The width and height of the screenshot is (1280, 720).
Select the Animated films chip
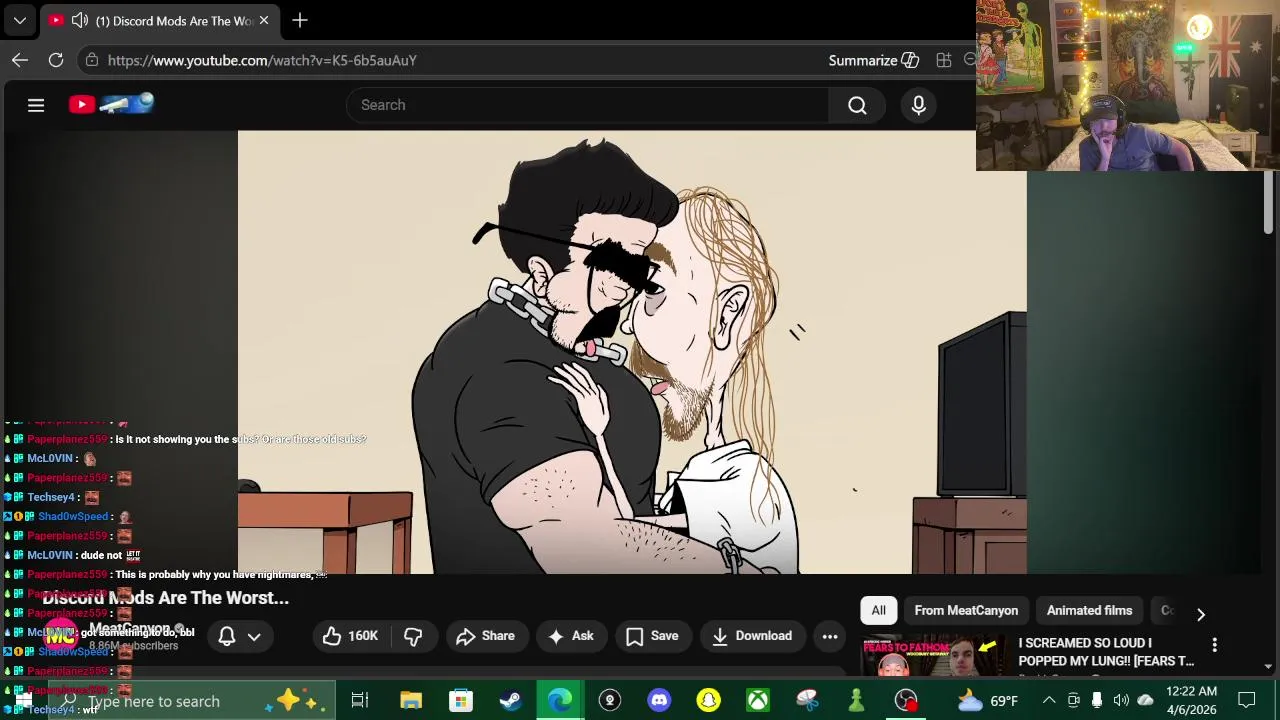(1089, 610)
